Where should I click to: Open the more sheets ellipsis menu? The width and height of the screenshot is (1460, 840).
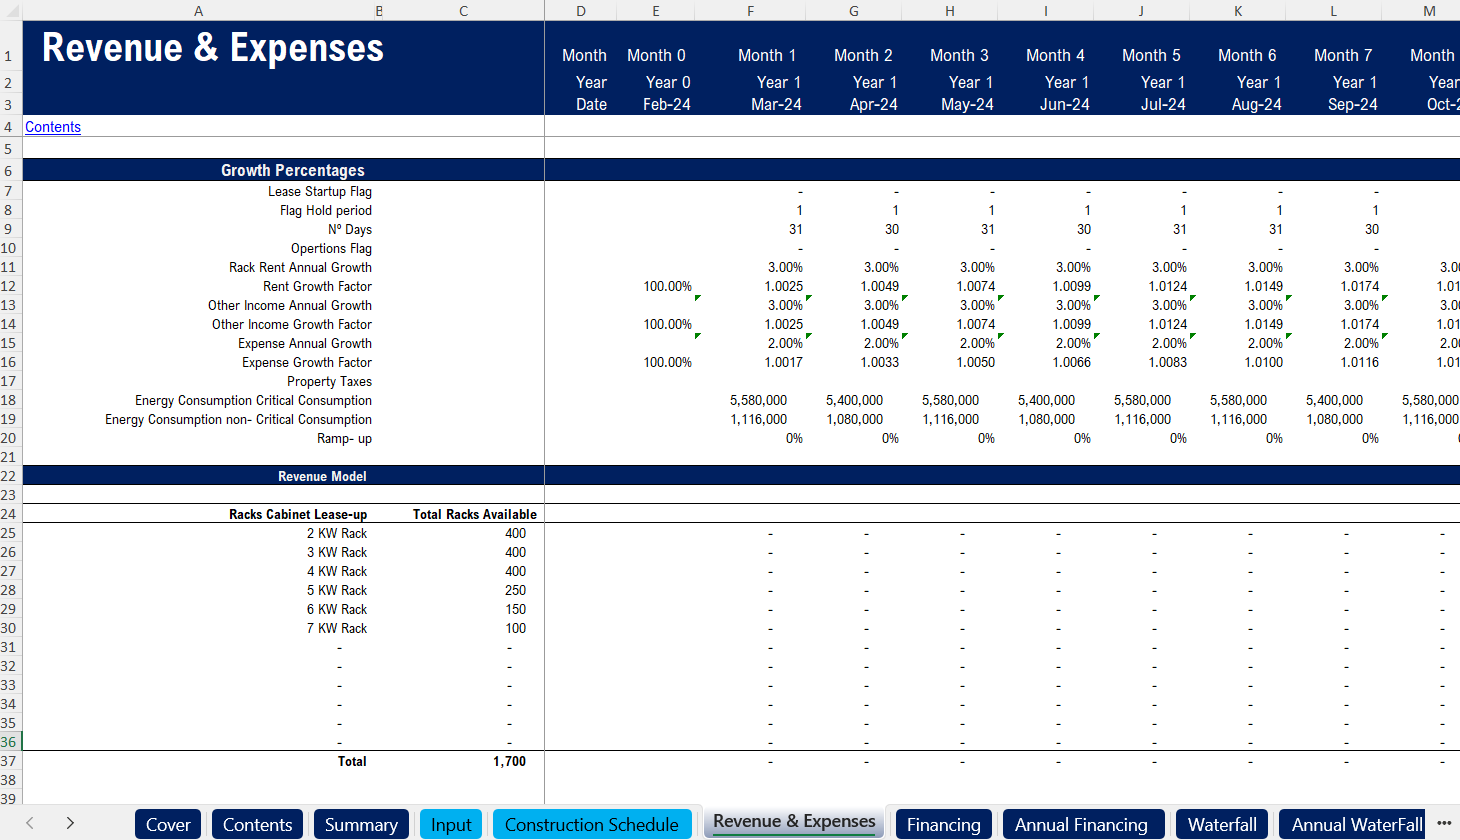pyautogui.click(x=1444, y=823)
